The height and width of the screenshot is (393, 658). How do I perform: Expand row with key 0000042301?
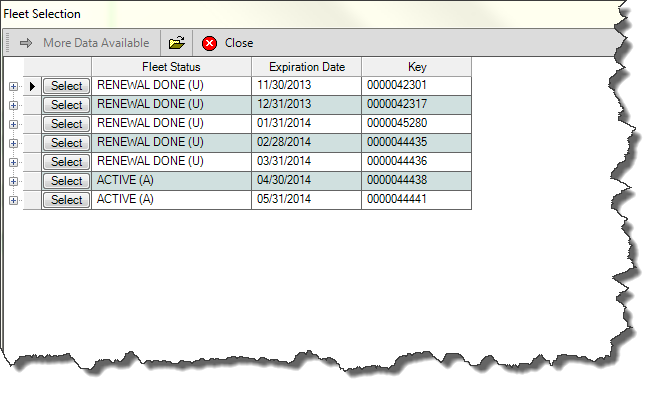[x=13, y=86]
